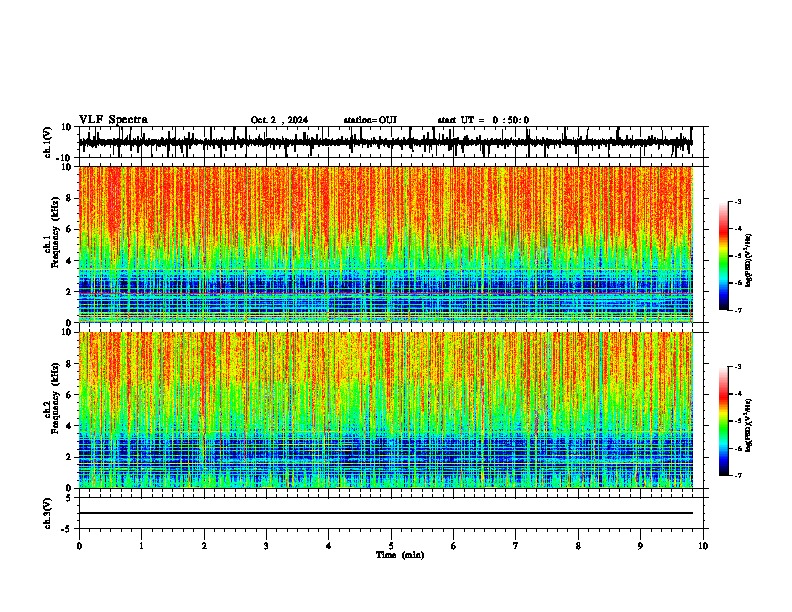
Task: Click the time axis tick label '2'
Action: 204,546
